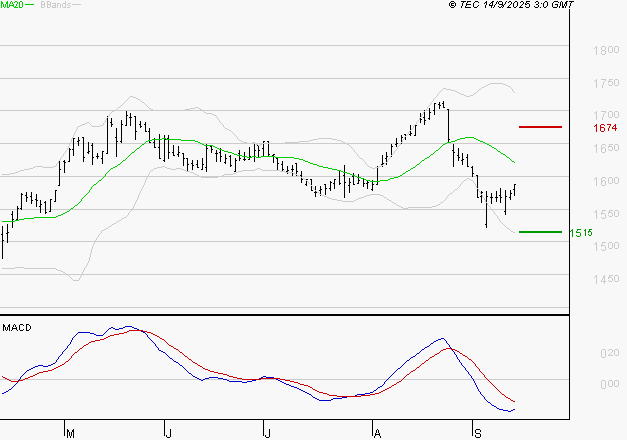Click the A month marker on time axis
The image size is (627, 440).
click(377, 434)
